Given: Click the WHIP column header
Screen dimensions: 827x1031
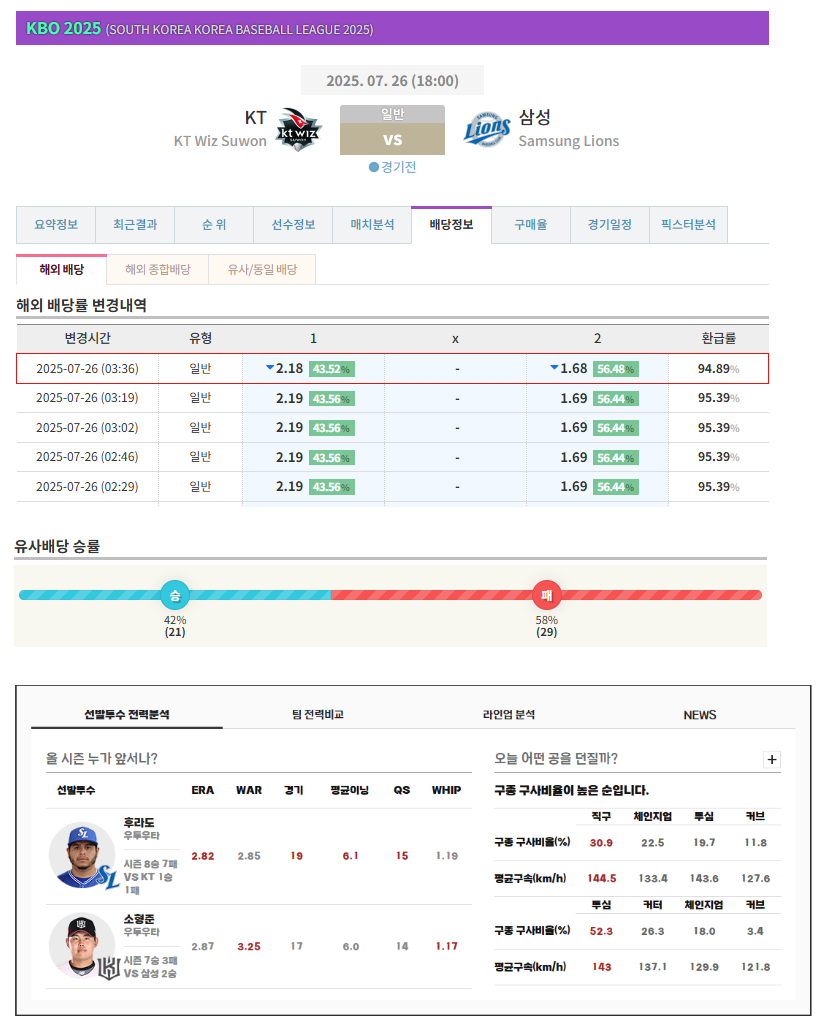Looking at the screenshot, I should pyautogui.click(x=446, y=790).
